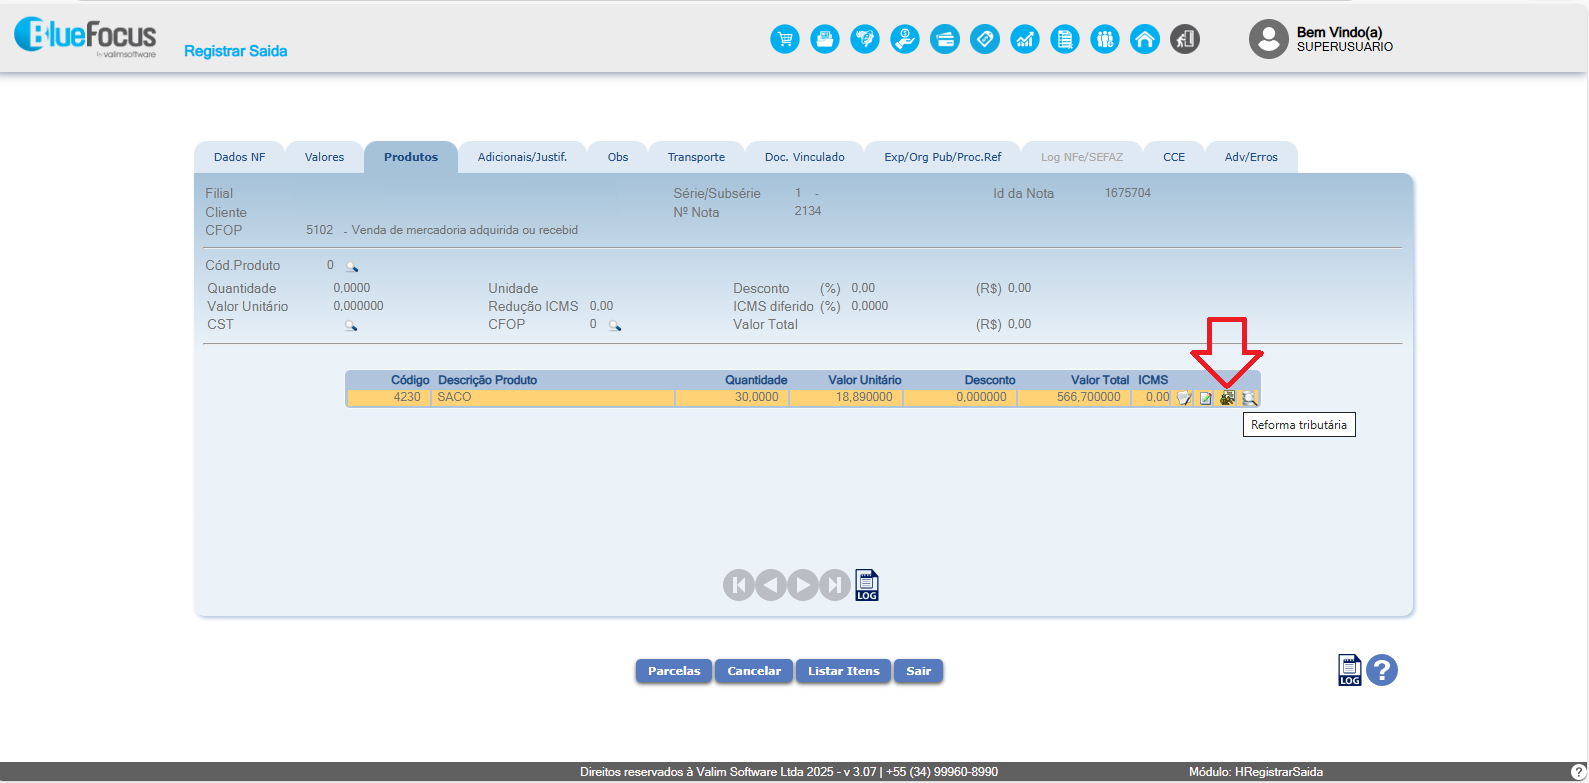Image resolution: width=1589 pixels, height=783 pixels.
Task: Click the exit door logout icon
Action: [x=1185, y=39]
